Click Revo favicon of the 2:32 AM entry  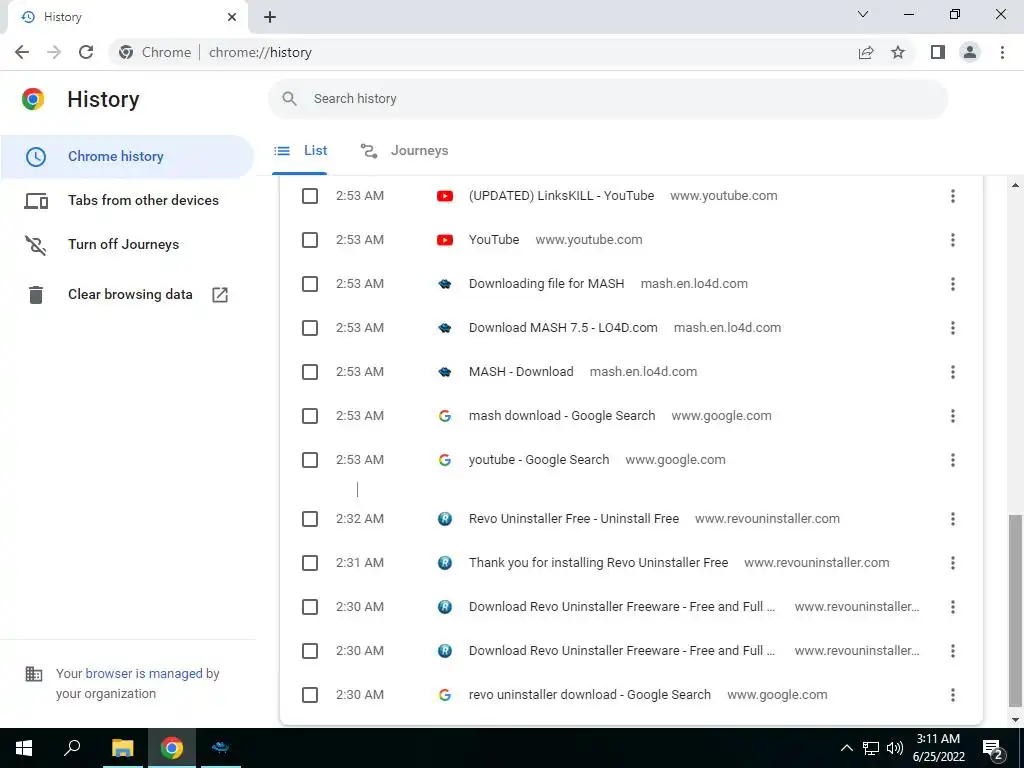pos(445,519)
